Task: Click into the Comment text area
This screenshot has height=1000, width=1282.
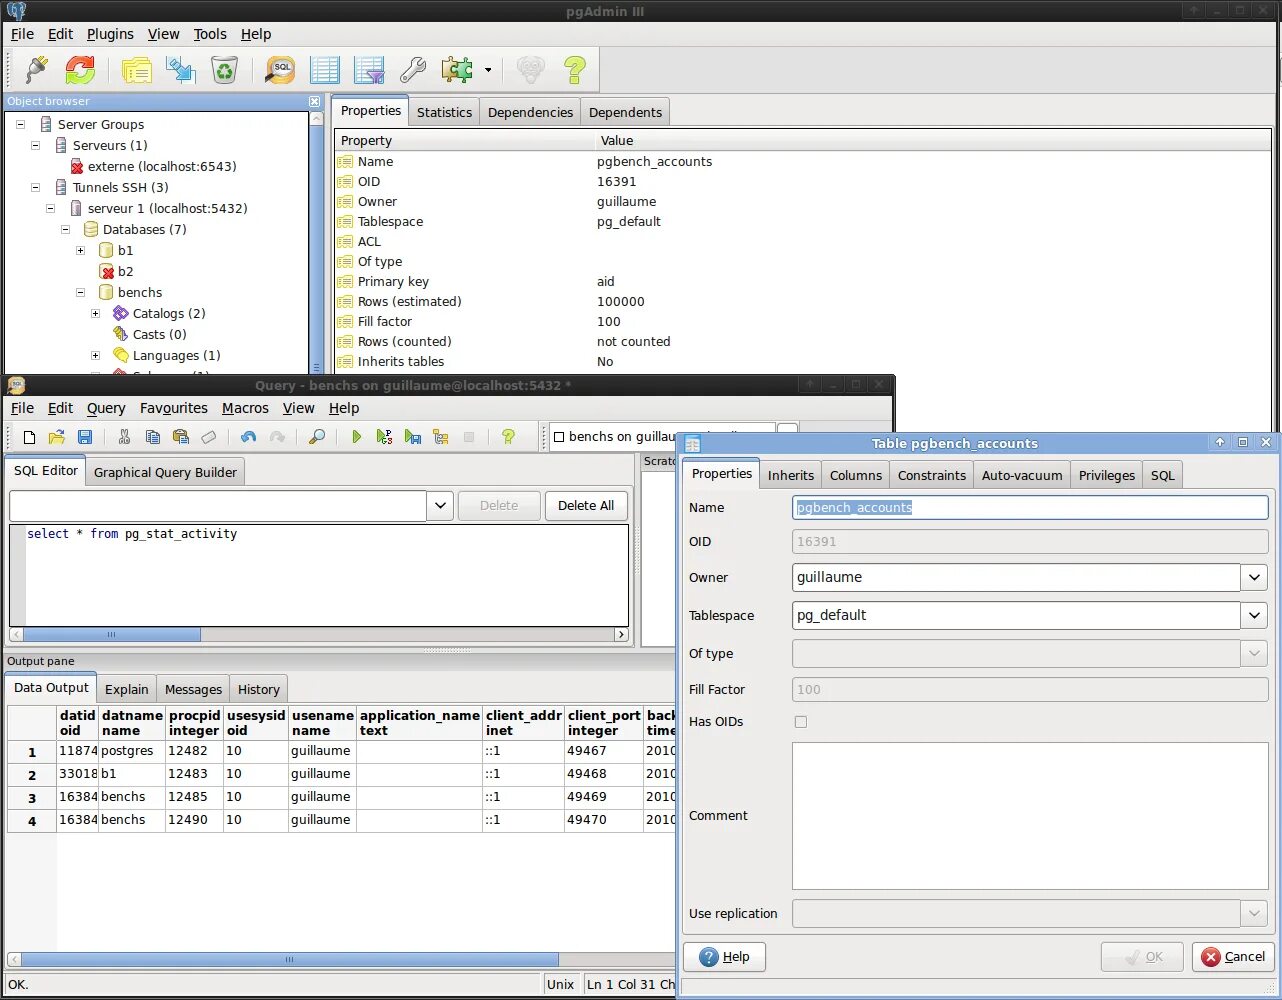Action: point(1030,816)
